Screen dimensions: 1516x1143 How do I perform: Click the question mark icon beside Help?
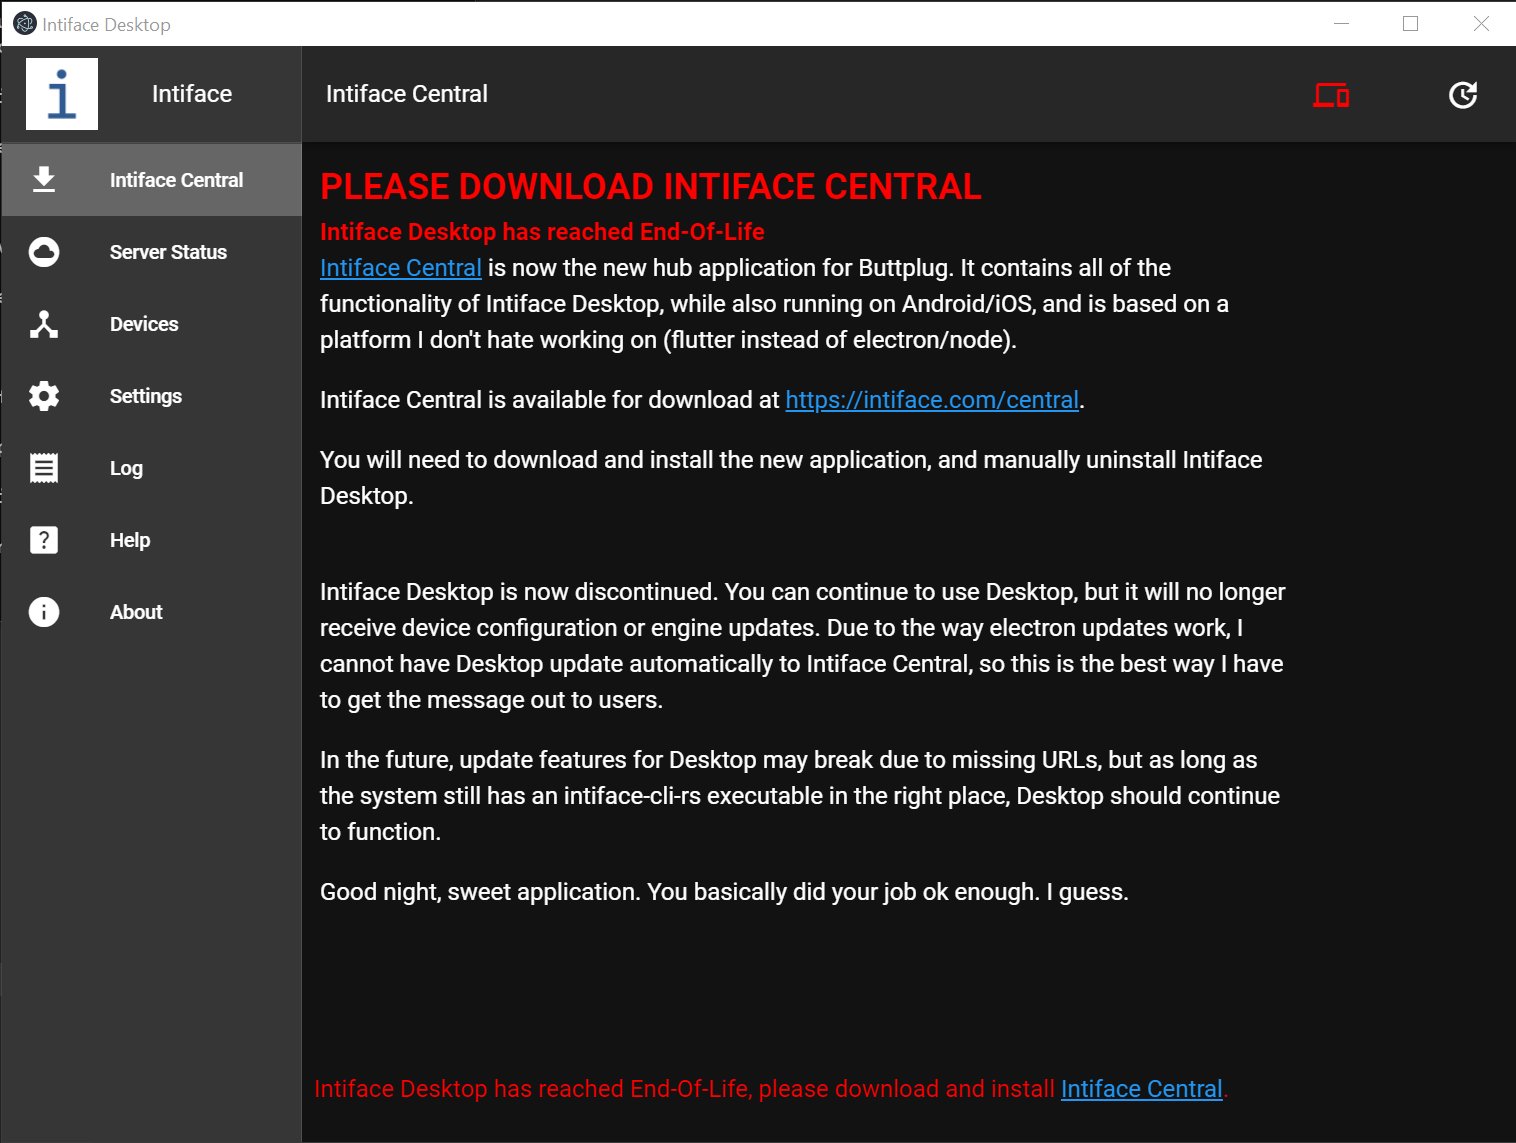[44, 540]
